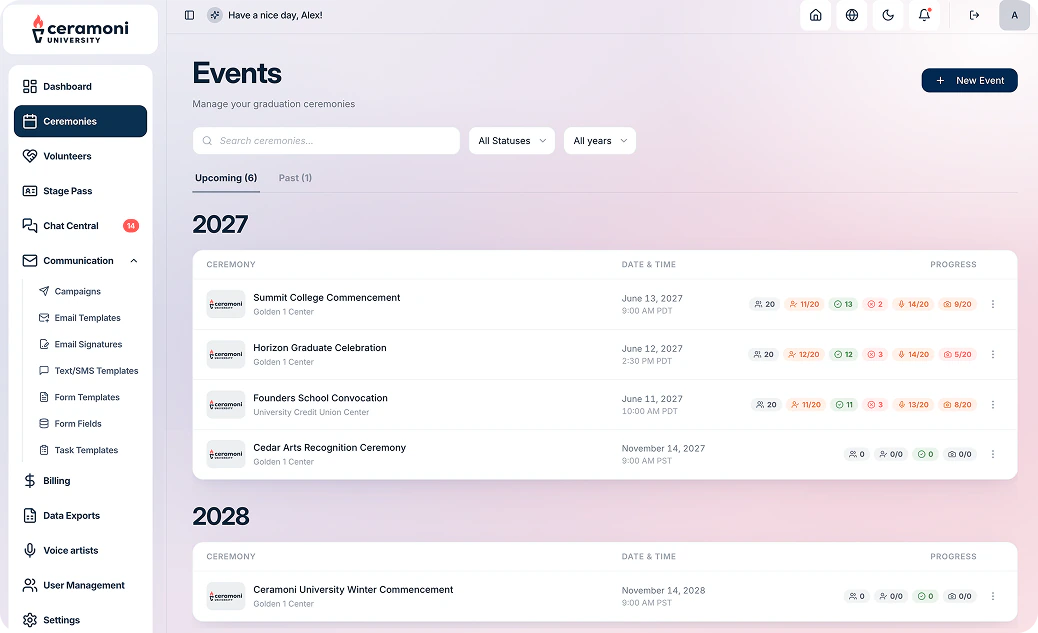Screen dimensions: 1038x633
Task: Click Summit College green 13 badge
Action: [843, 304]
